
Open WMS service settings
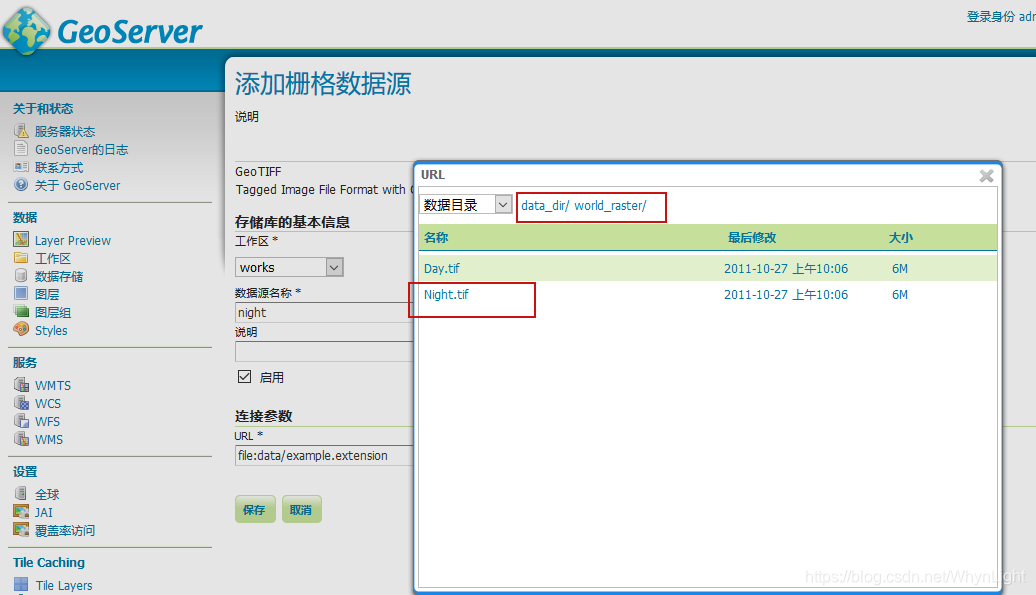point(49,439)
